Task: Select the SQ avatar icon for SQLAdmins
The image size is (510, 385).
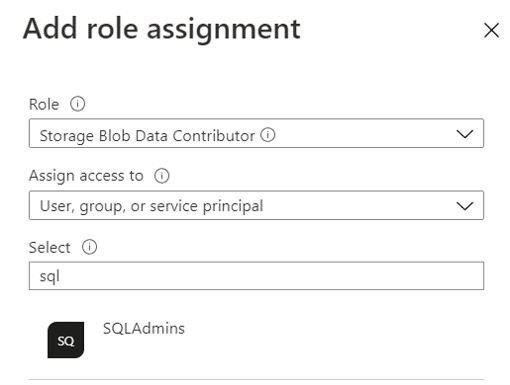Action: pos(66,340)
